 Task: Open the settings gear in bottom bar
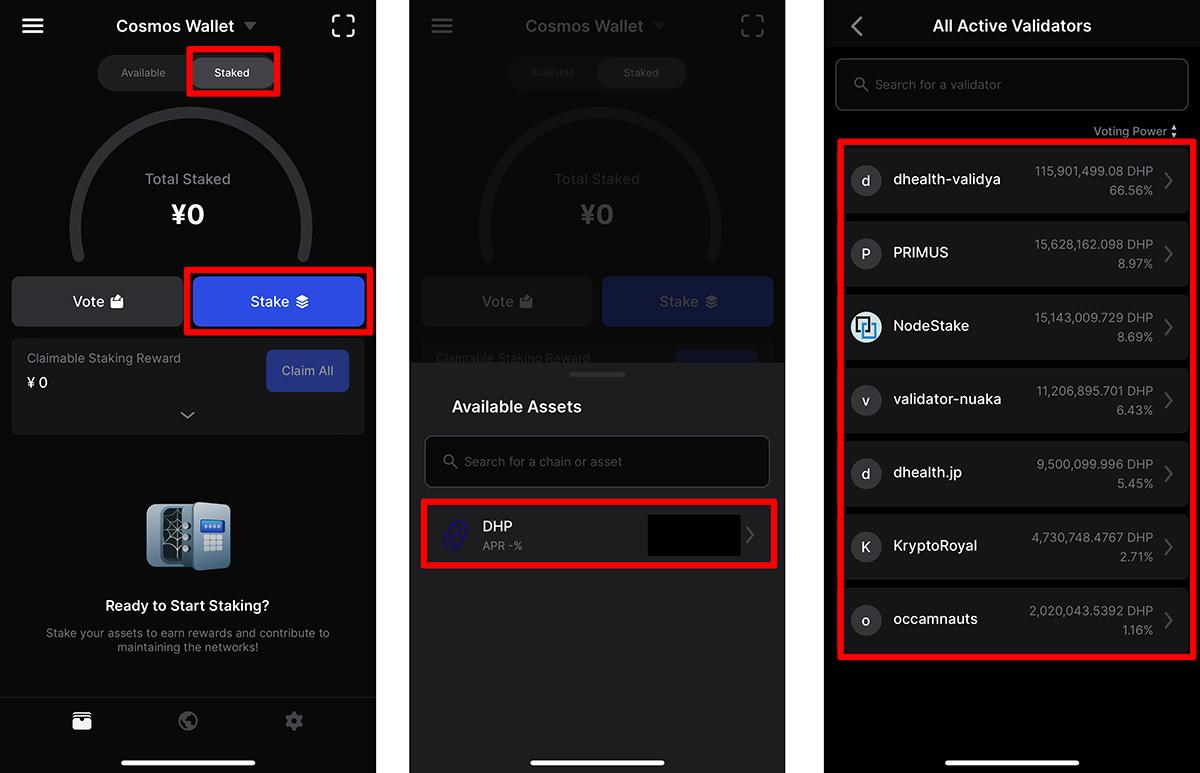(294, 721)
